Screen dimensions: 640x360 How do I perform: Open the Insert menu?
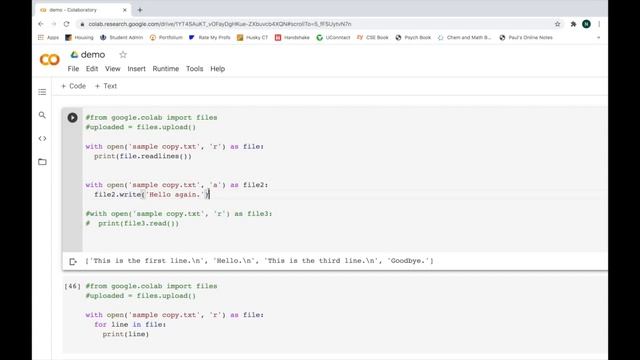[x=136, y=69]
